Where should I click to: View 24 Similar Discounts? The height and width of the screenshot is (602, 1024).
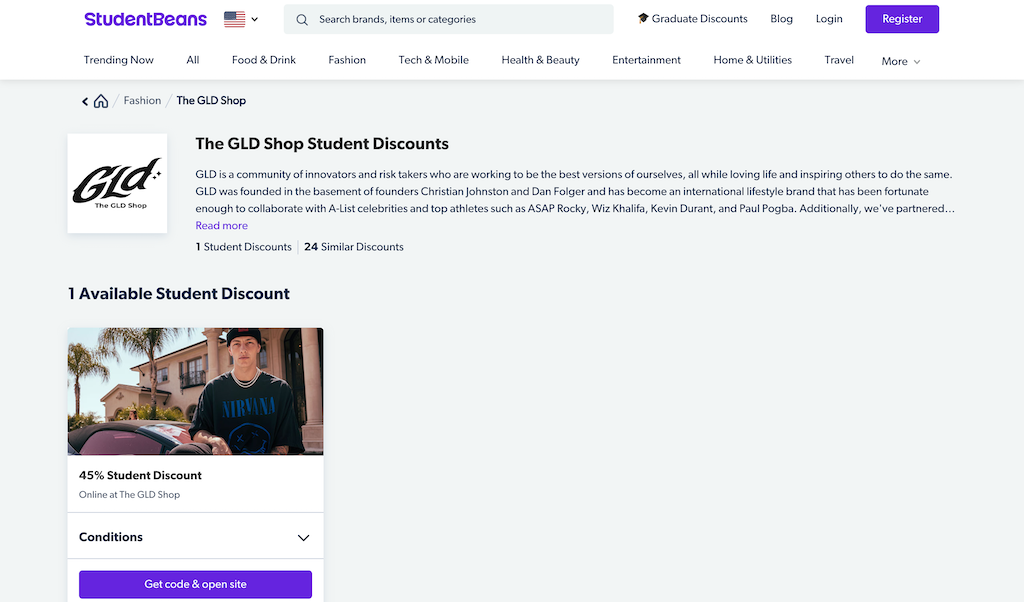pos(353,247)
